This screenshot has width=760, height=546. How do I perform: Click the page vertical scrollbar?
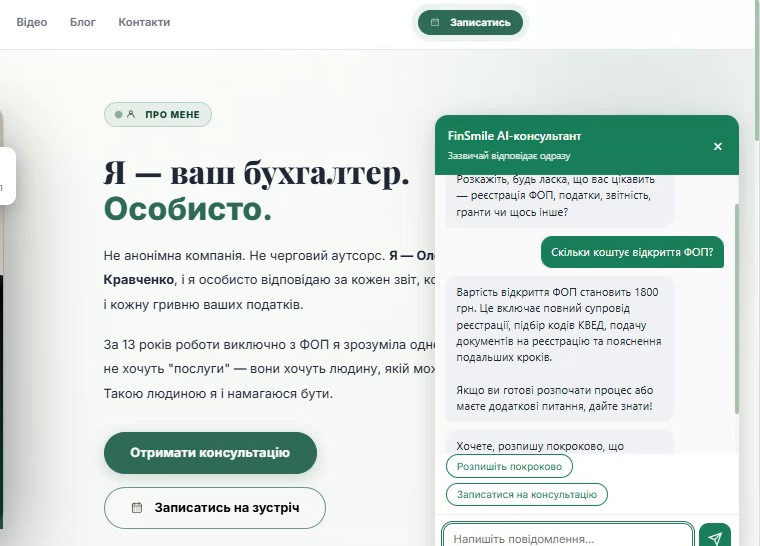(757, 68)
